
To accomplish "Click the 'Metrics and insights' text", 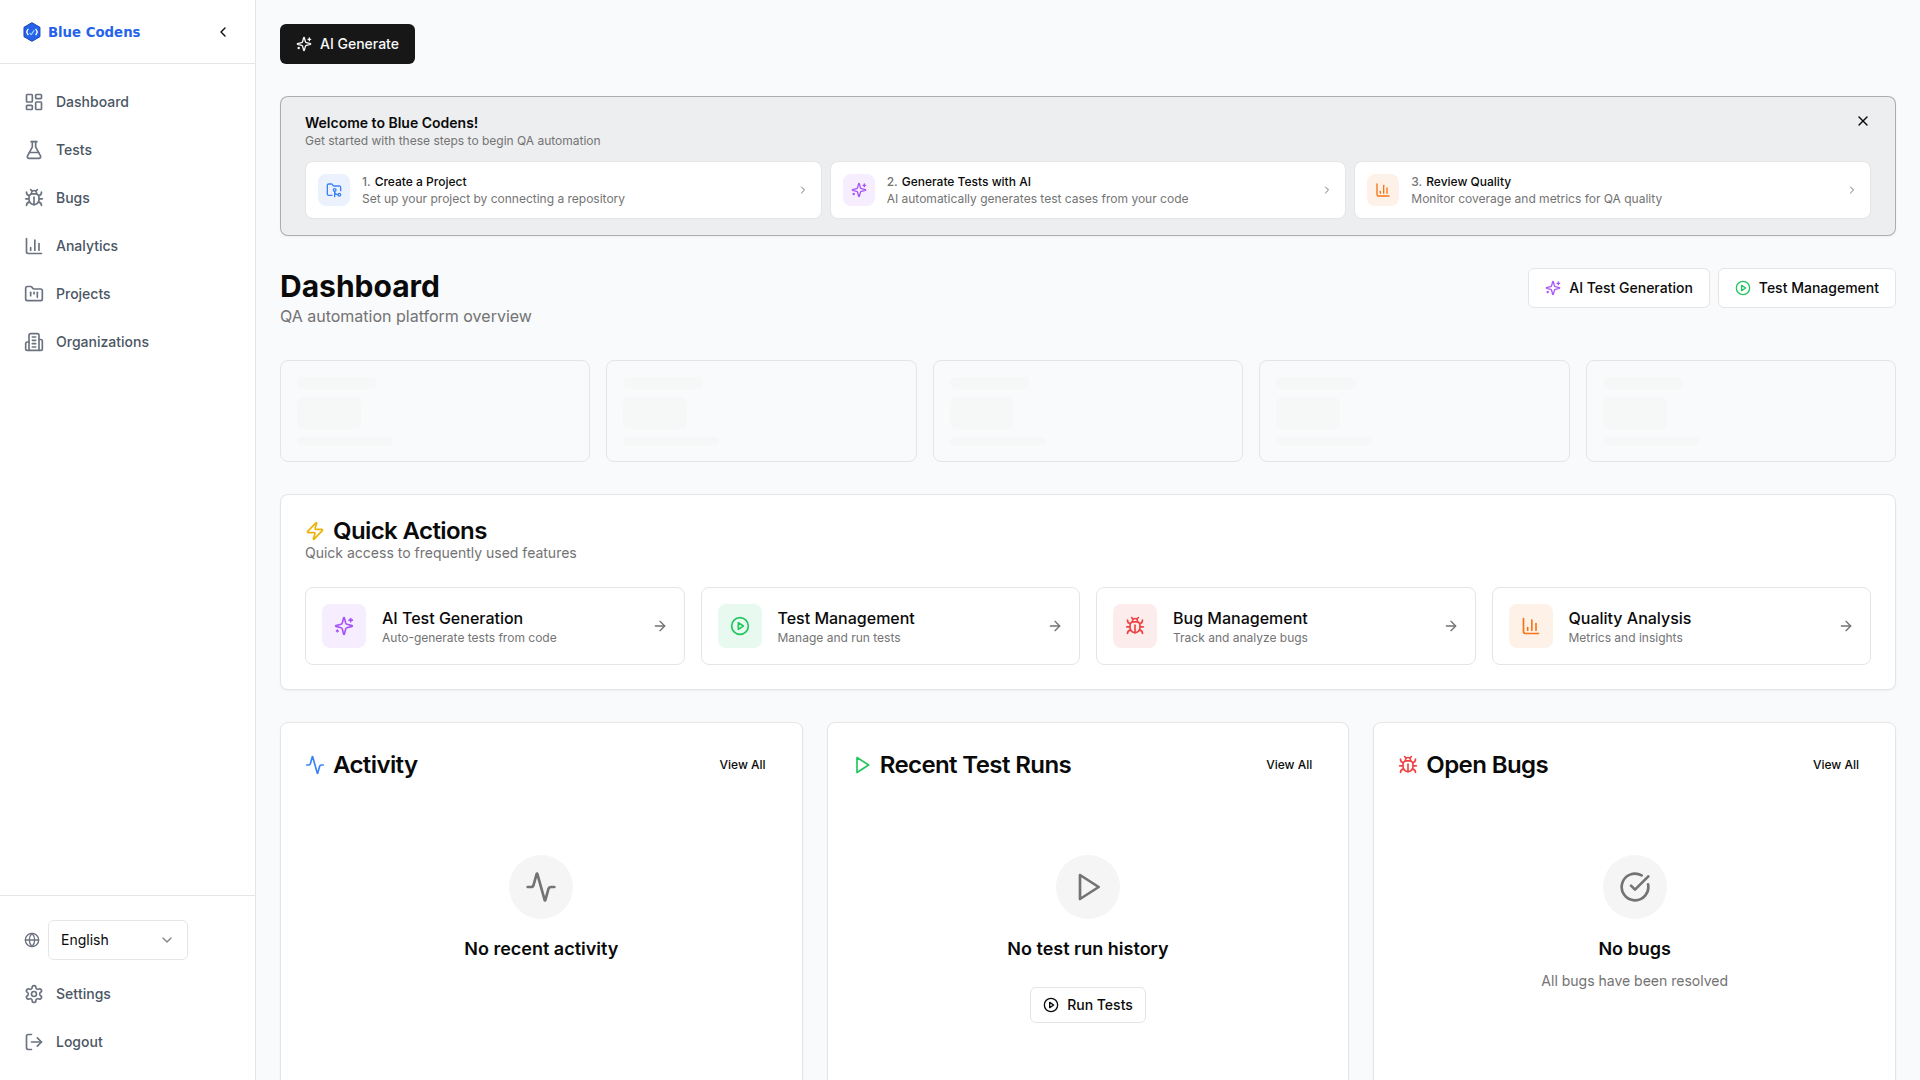I will (x=1625, y=638).
